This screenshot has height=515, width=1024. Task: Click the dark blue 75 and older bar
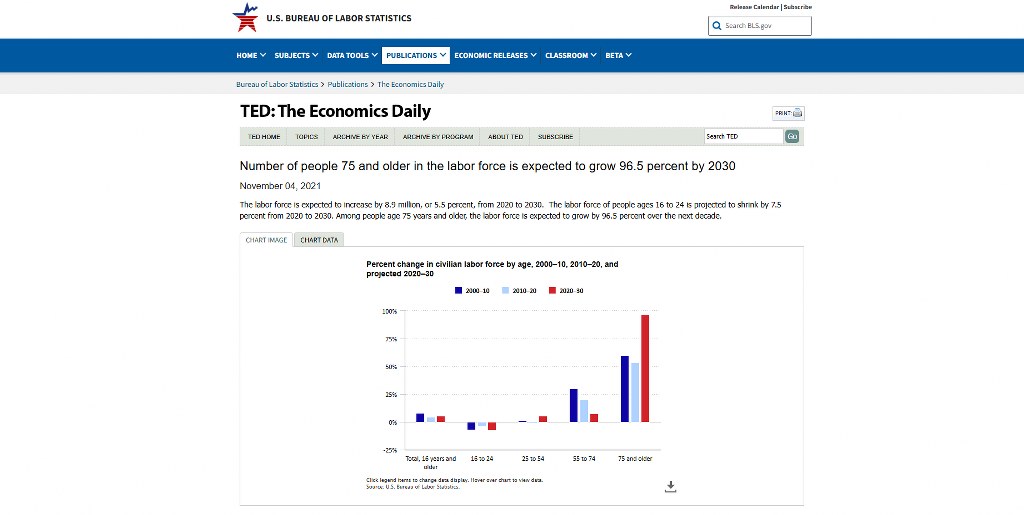[625, 389]
